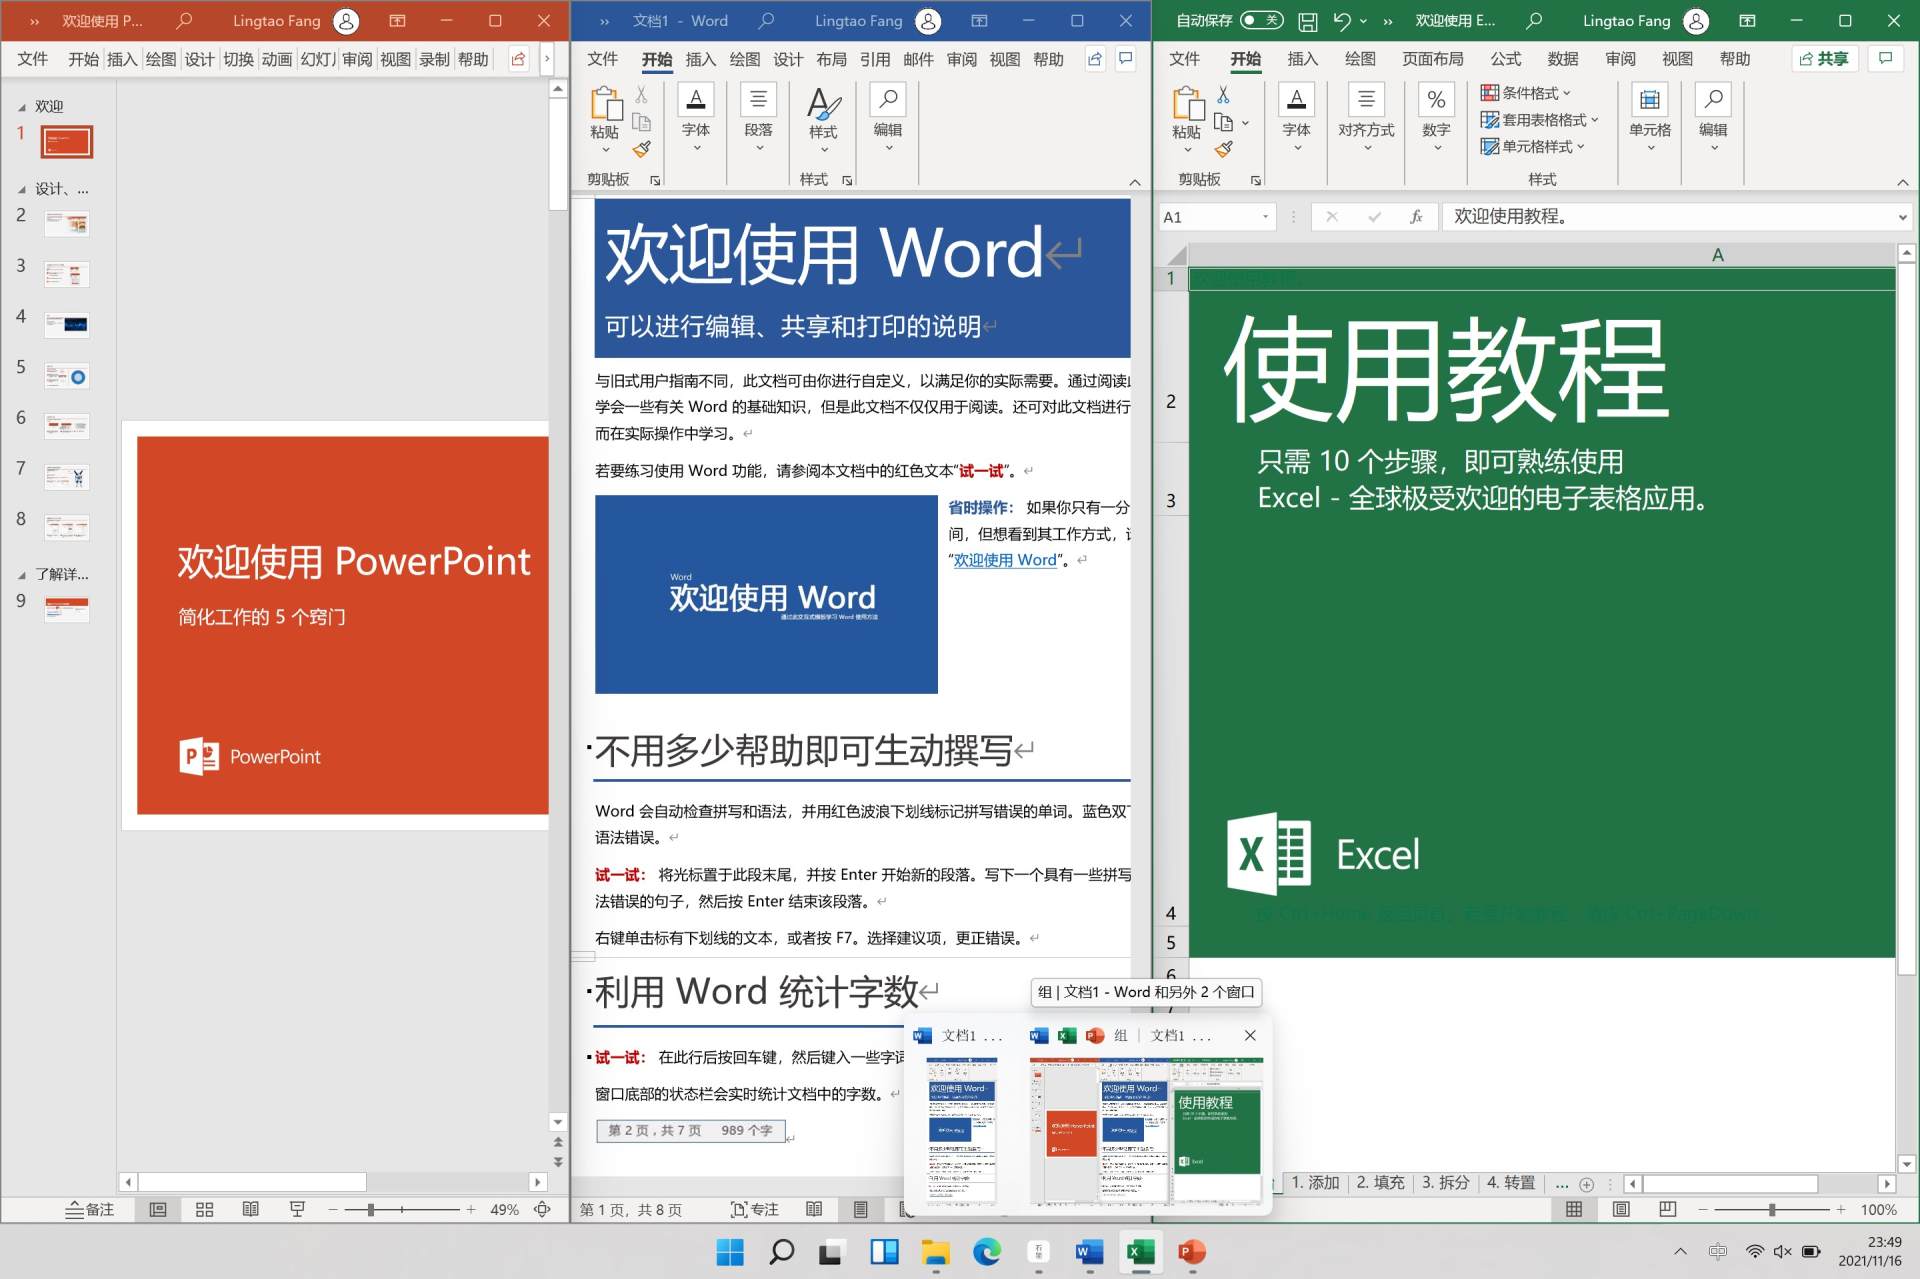Screen dimensions: 1920x1279
Task: Open File Explorer from the taskbar
Action: coord(936,1251)
